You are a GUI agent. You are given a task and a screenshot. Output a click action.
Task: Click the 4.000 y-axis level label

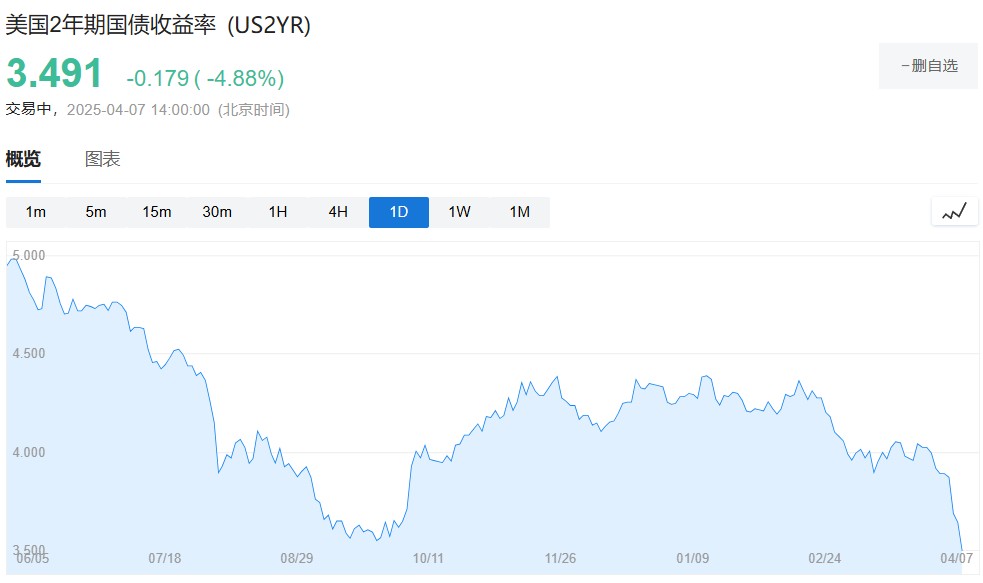click(29, 452)
